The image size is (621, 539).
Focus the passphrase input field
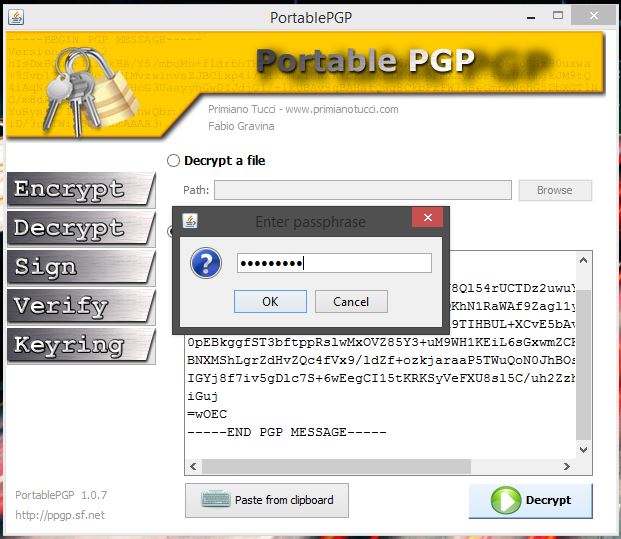tap(334, 263)
